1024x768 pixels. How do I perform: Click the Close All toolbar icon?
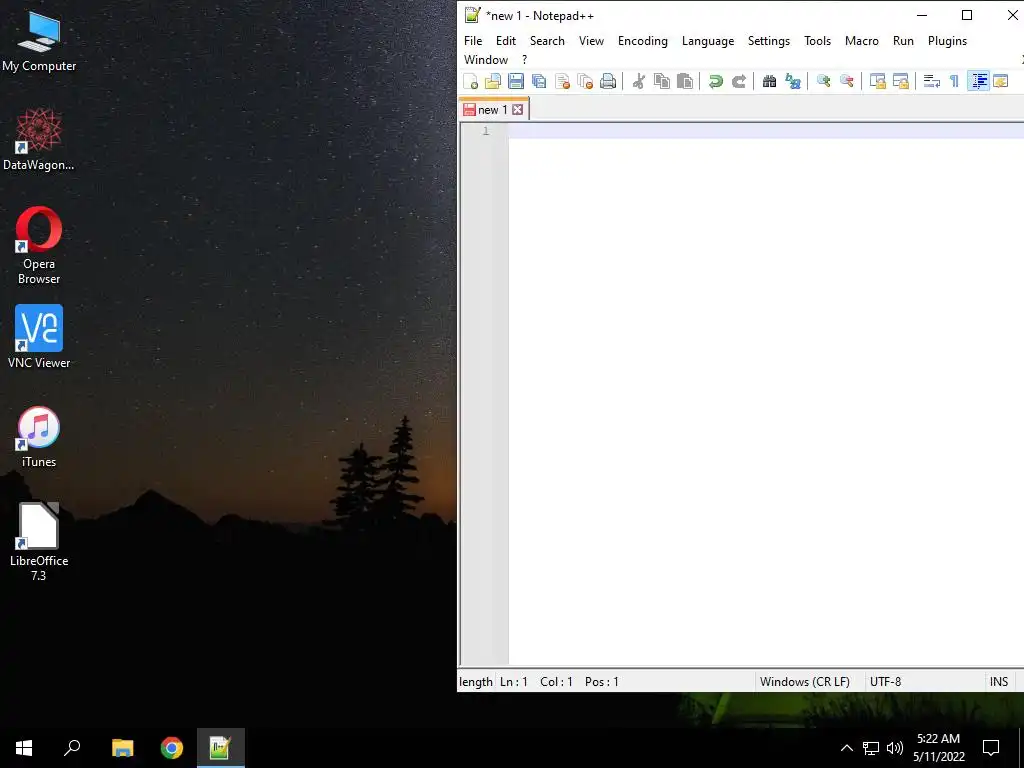click(x=584, y=81)
